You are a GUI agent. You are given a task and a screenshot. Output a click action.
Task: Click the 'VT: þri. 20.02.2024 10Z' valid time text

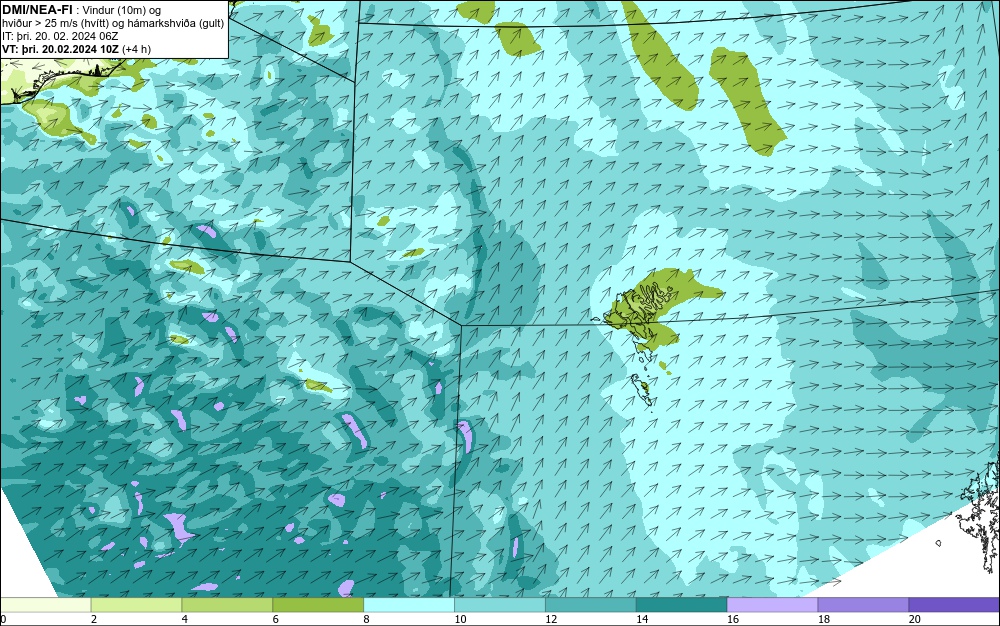[x=59, y=49]
